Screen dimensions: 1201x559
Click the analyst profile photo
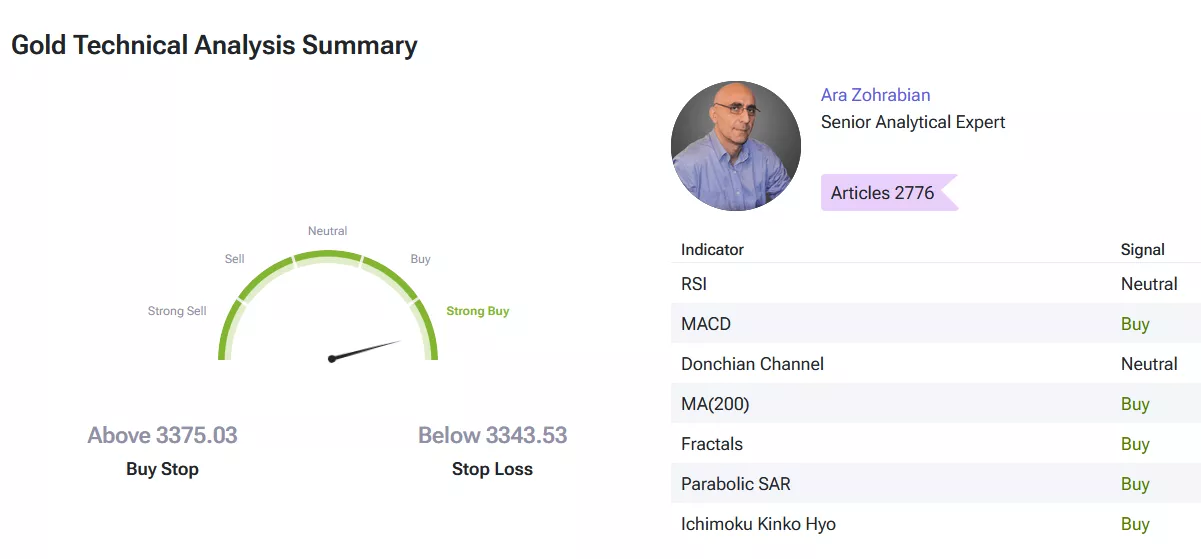735,146
